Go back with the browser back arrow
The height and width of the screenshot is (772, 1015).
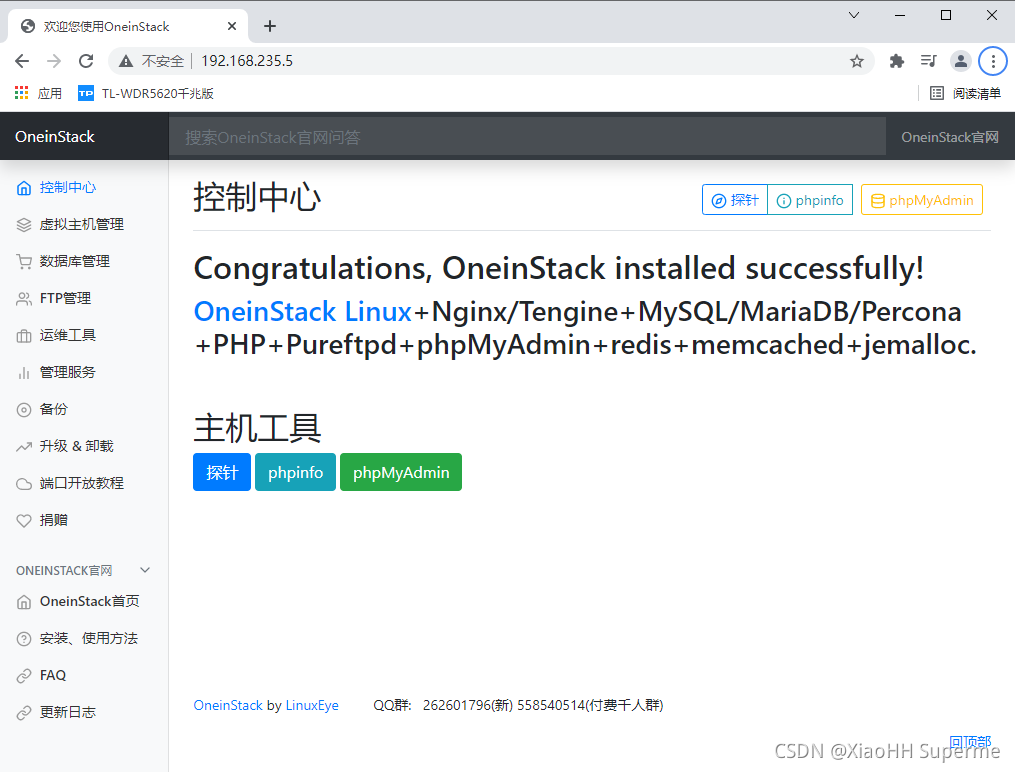[22, 61]
